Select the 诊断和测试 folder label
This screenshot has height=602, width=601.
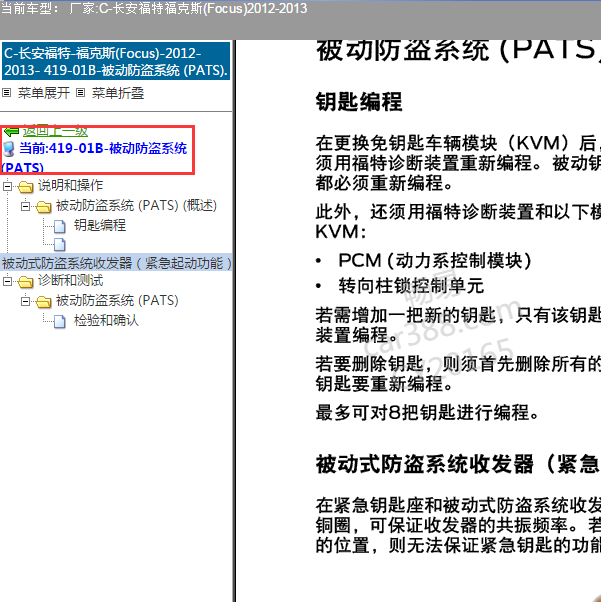(70, 281)
